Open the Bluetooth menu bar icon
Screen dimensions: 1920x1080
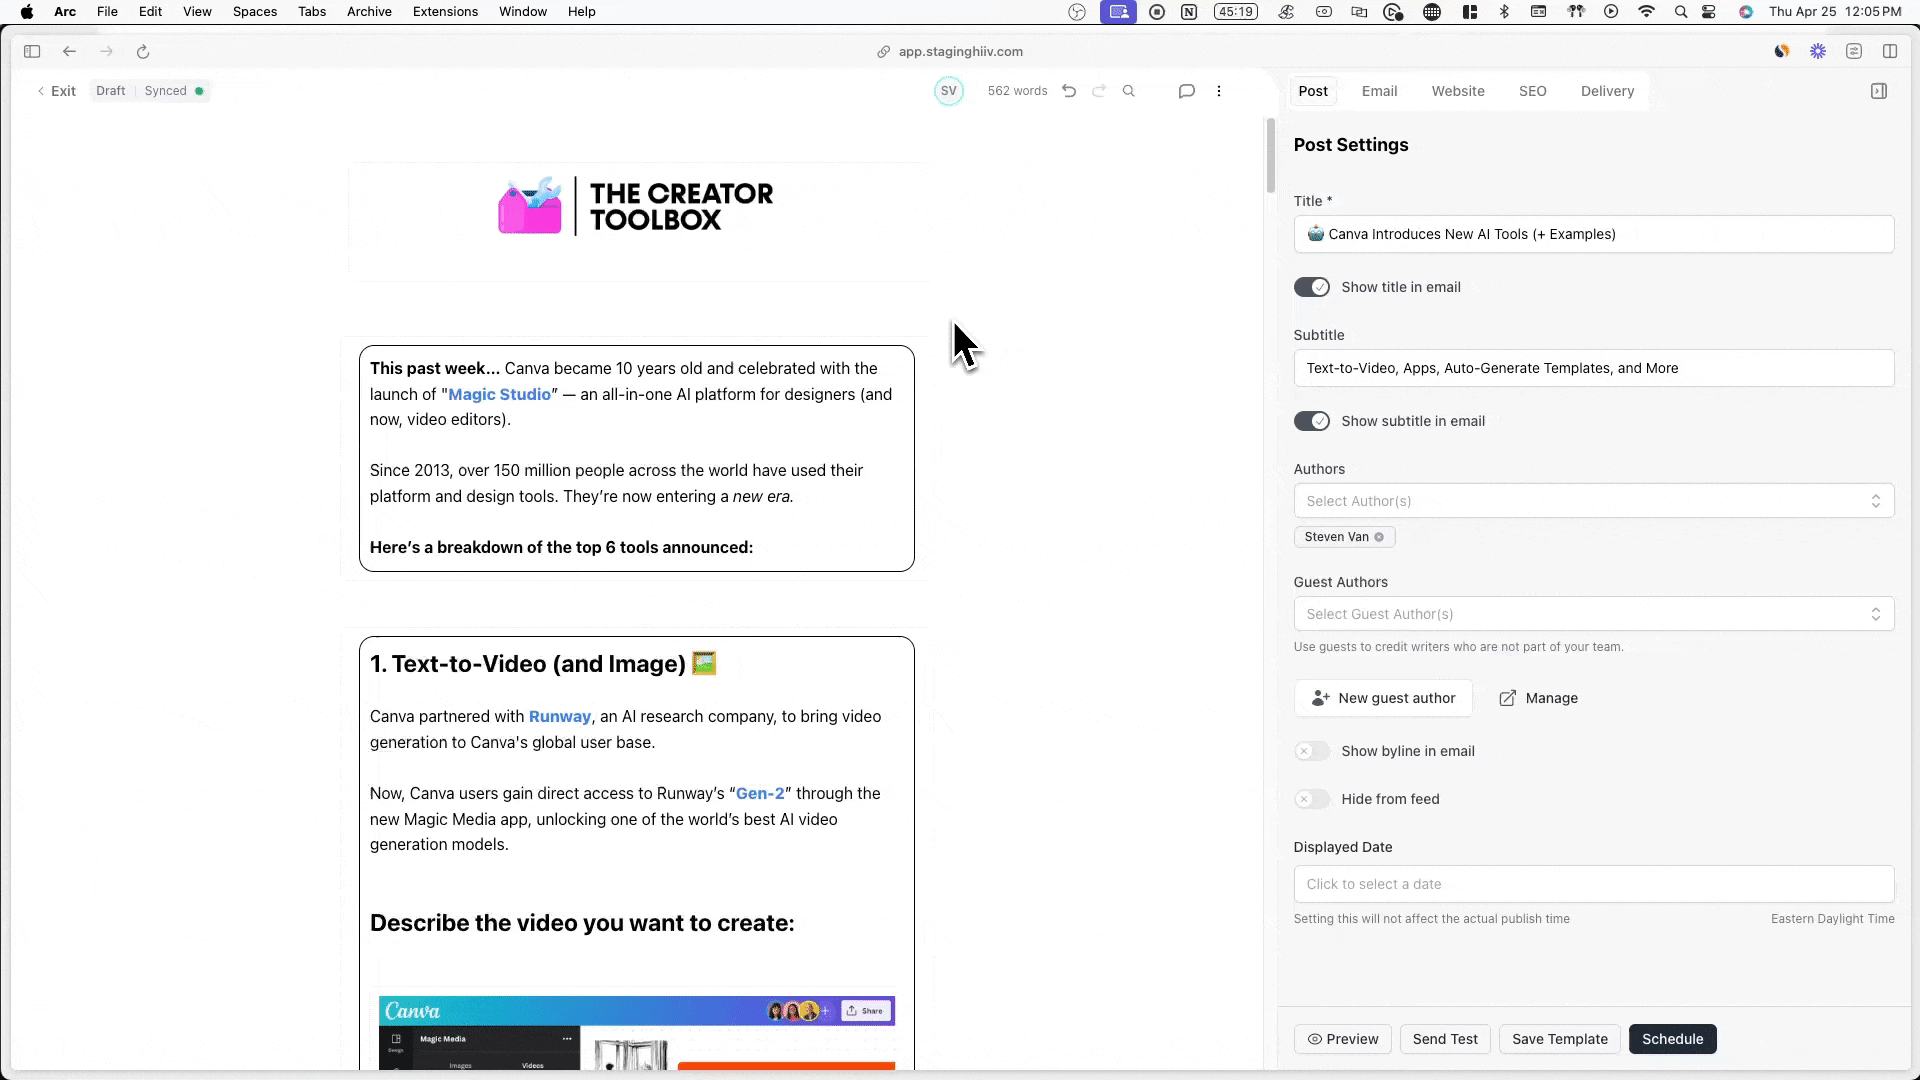click(1504, 12)
